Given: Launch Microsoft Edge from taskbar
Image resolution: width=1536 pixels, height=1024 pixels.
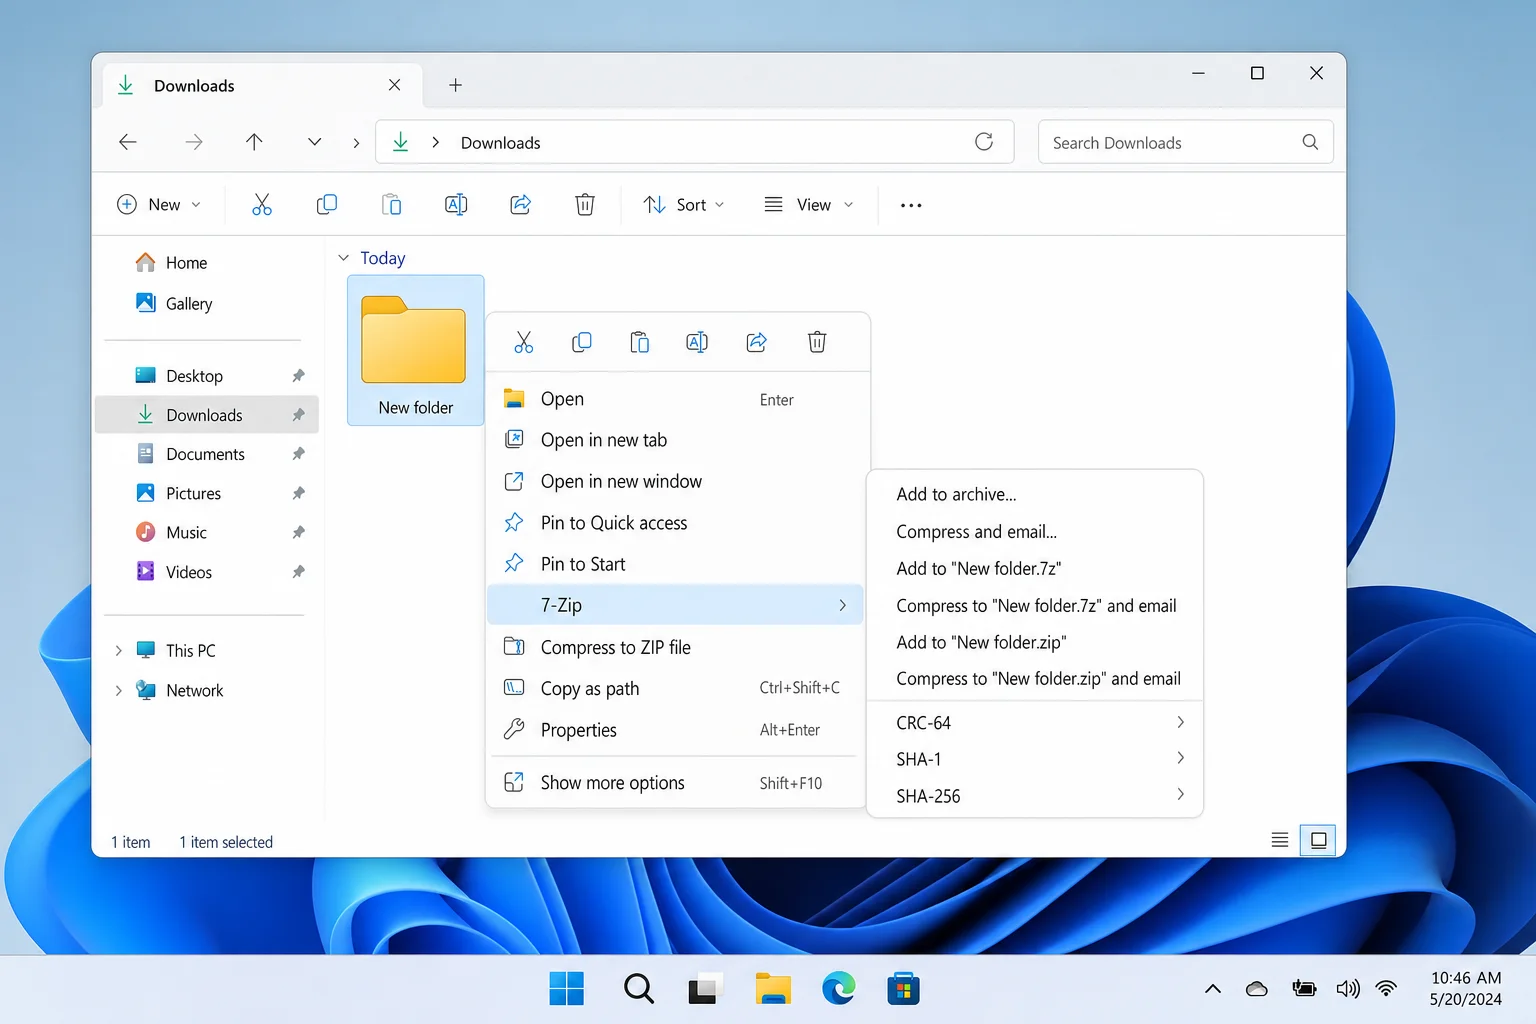Looking at the screenshot, I should pos(838,989).
